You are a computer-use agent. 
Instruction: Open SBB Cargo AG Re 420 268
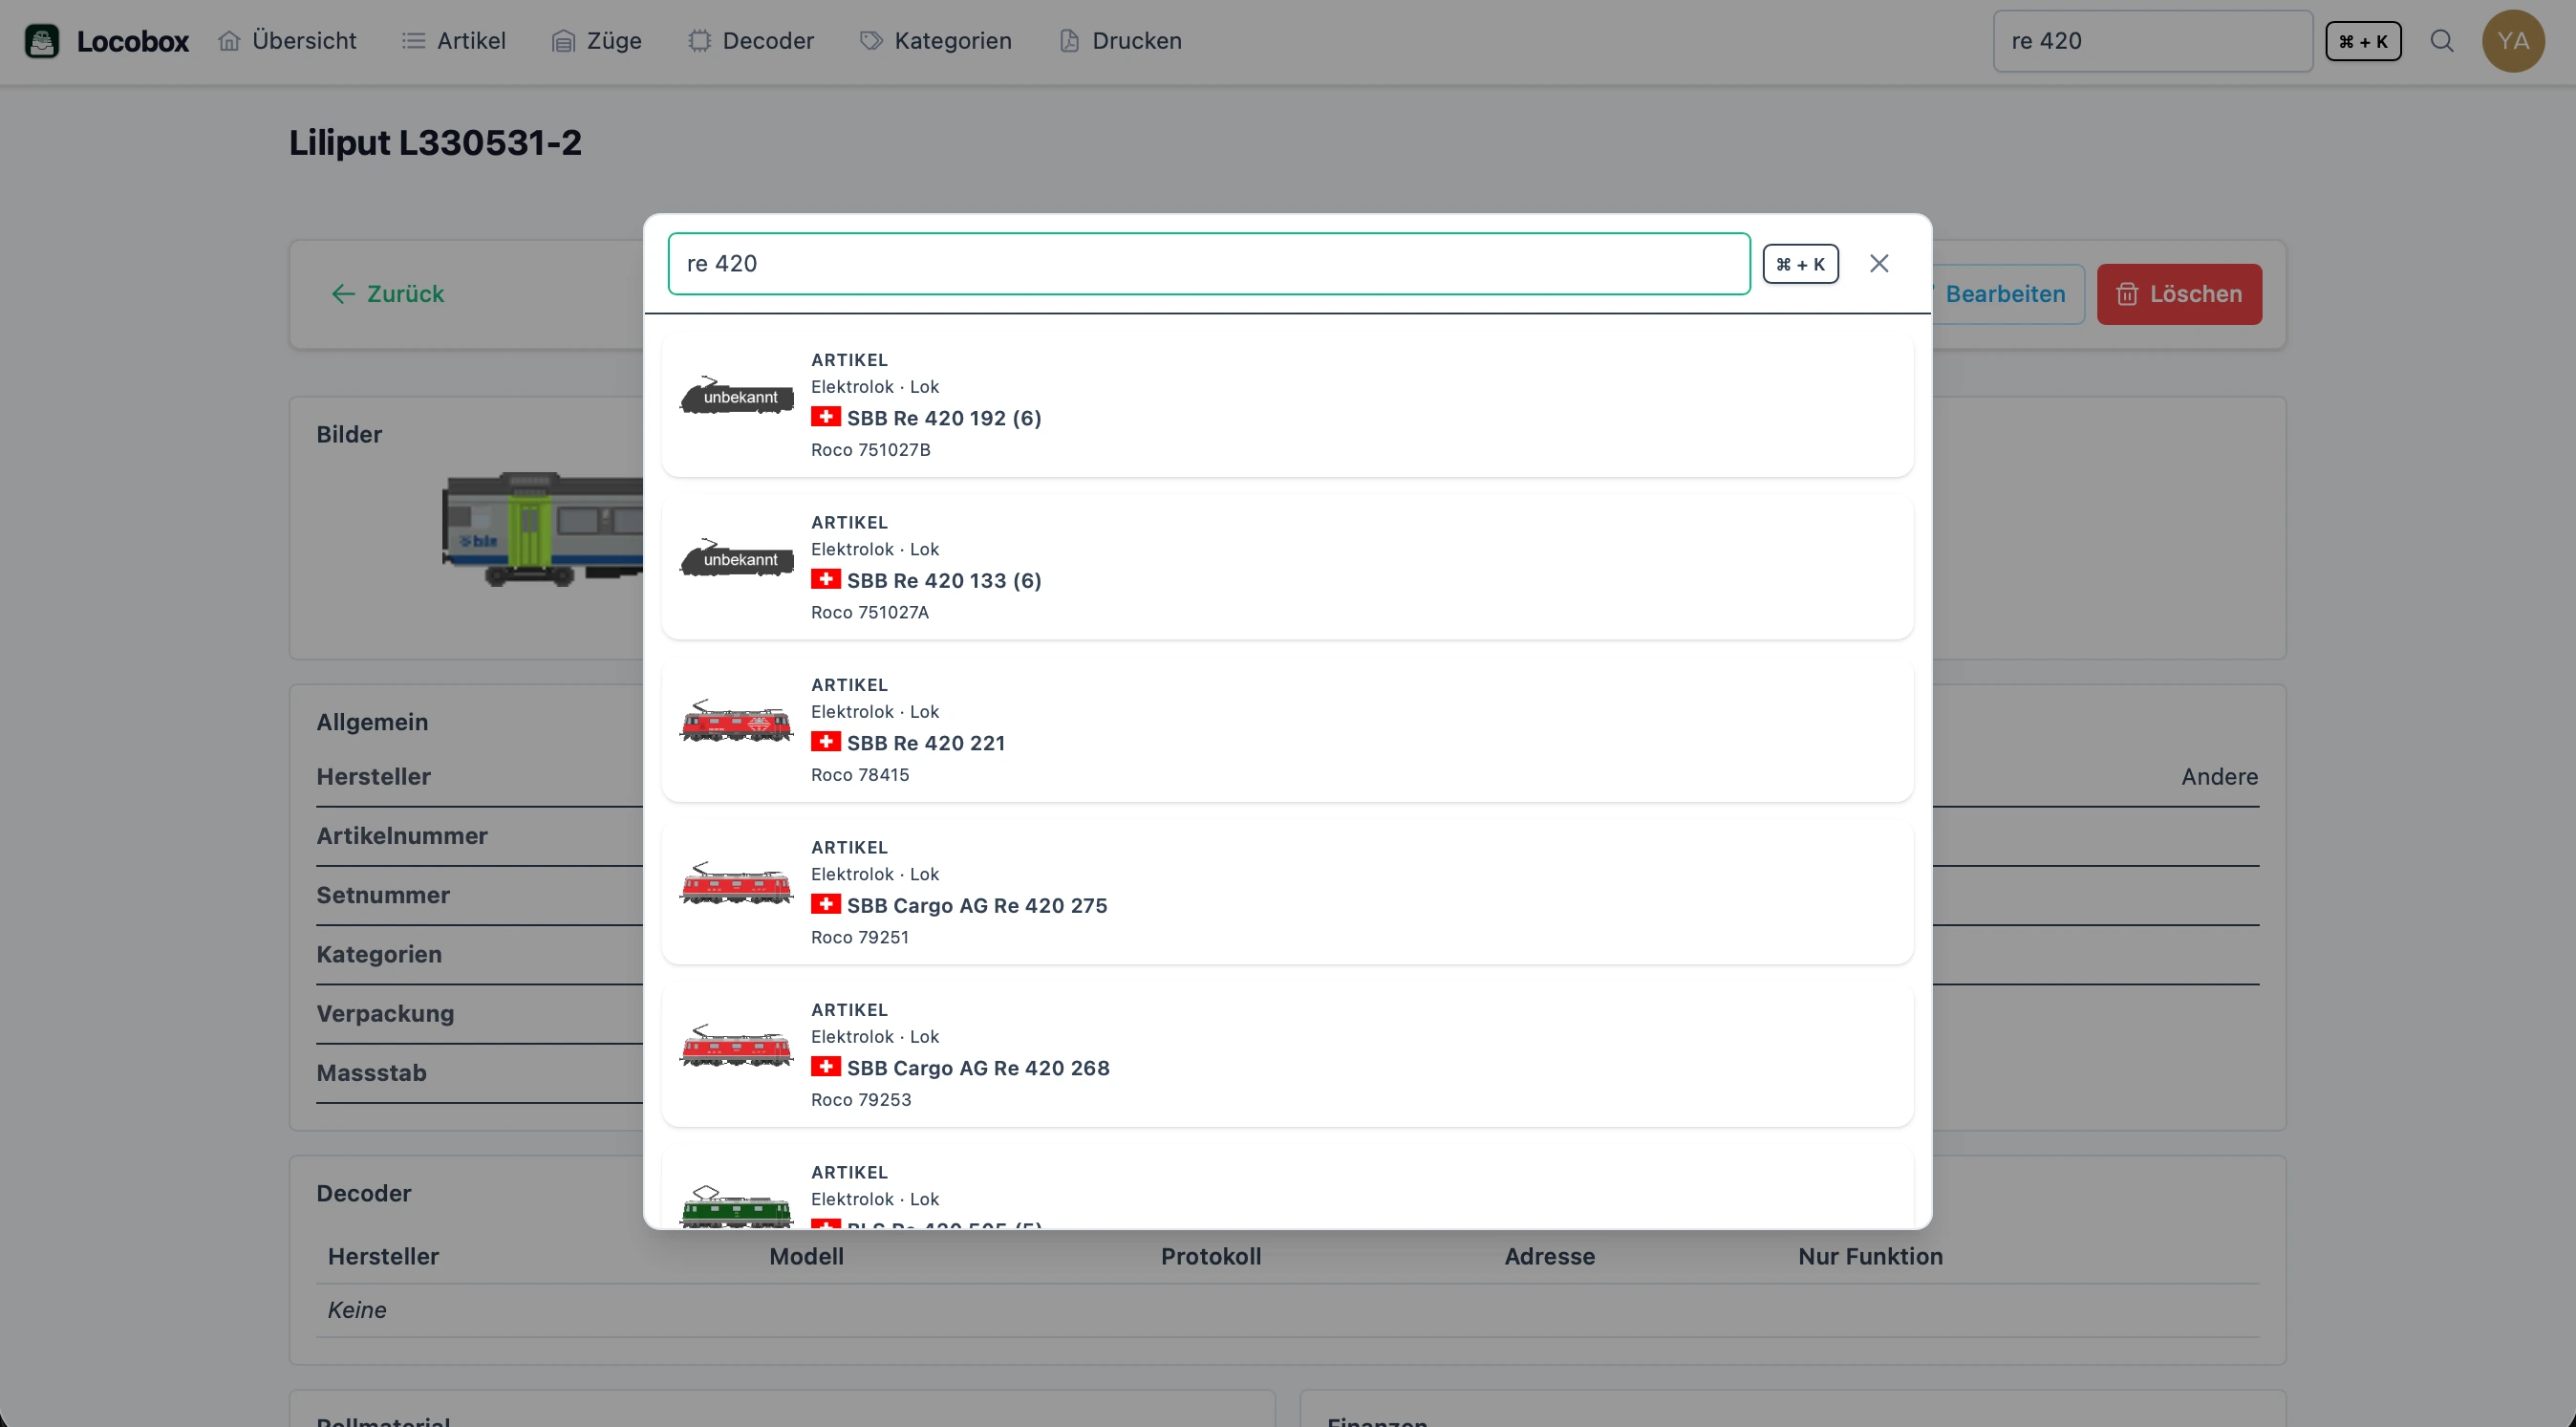1287,1055
